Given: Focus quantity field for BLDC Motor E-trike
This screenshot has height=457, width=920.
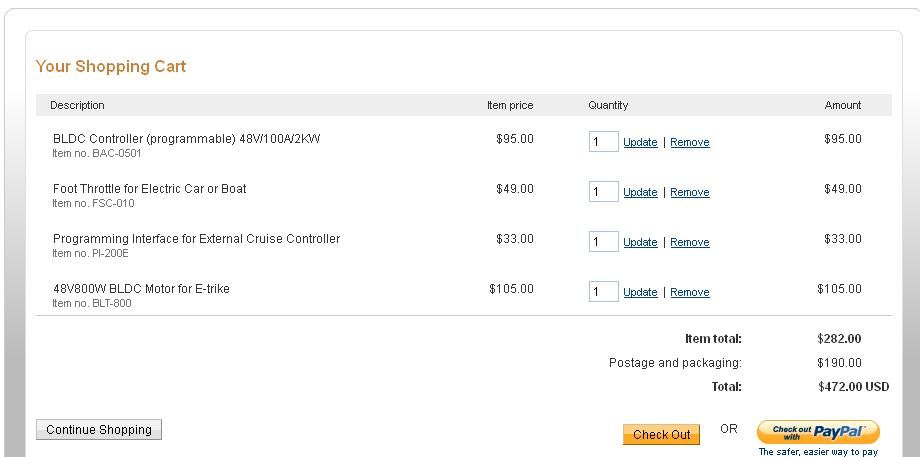Looking at the screenshot, I should [604, 292].
